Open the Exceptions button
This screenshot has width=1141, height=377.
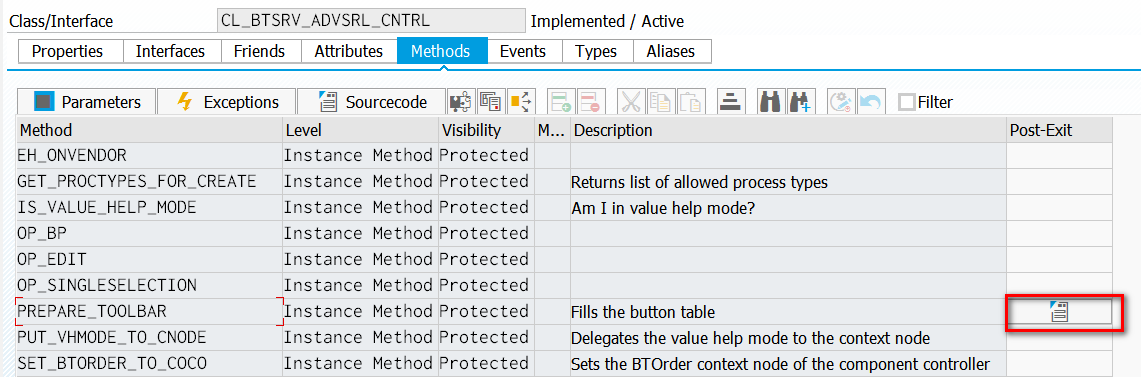(226, 102)
